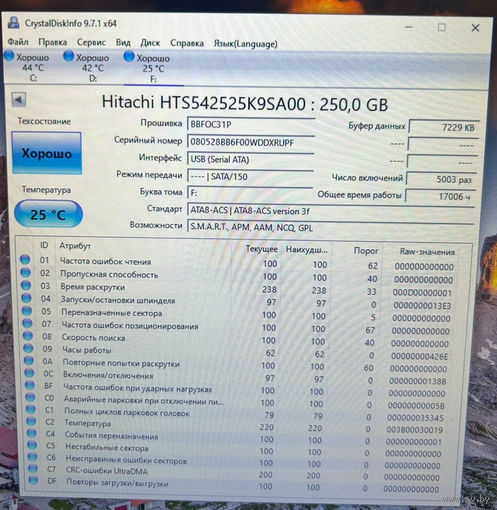
Task: Click Число включений value 5003 раз
Action: [x=442, y=179]
